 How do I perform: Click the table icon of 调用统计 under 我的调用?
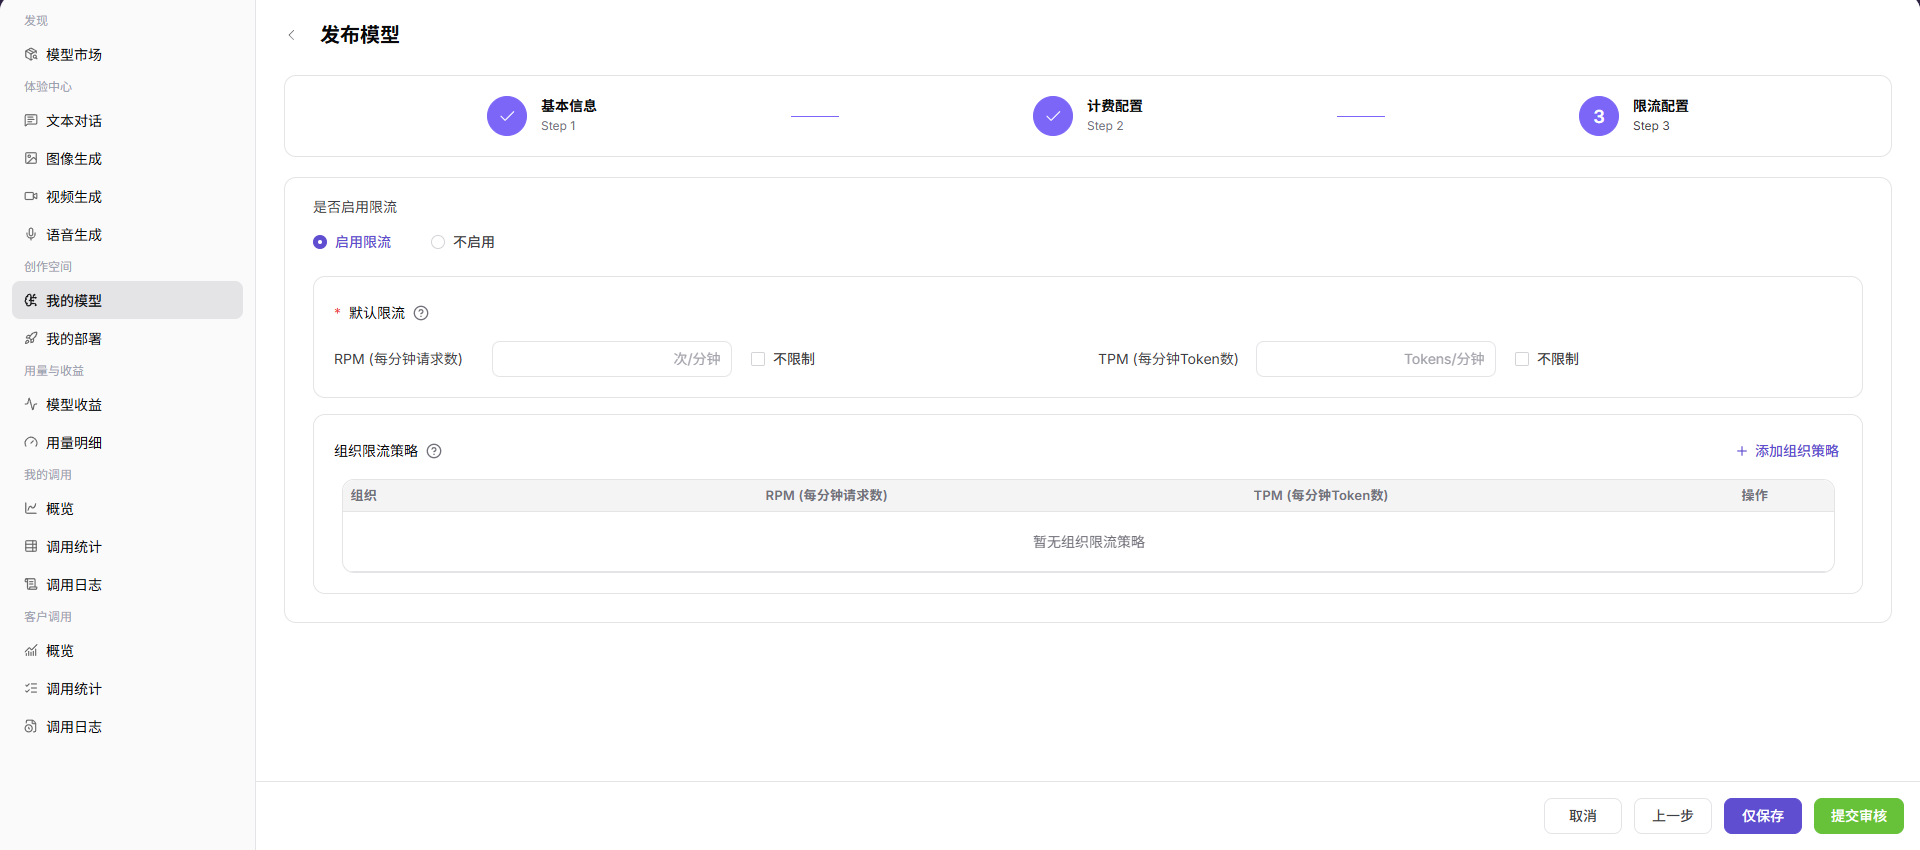[31, 546]
